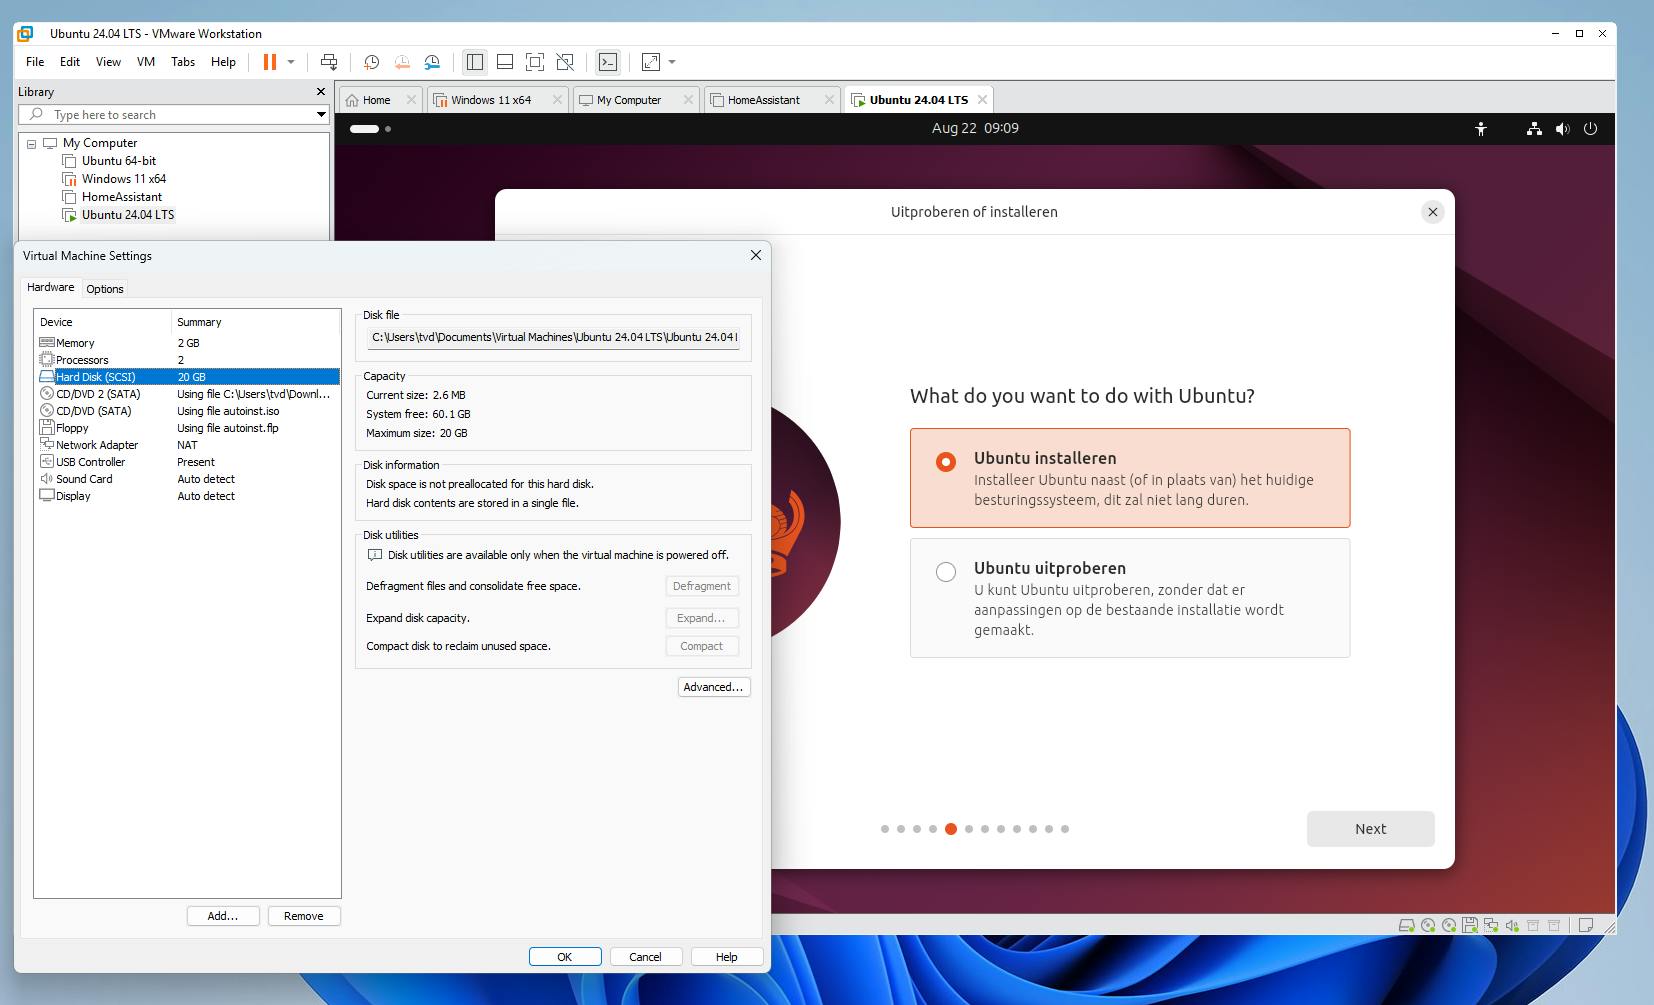Image resolution: width=1654 pixels, height=1005 pixels.
Task: Select USB Controller in the device list
Action: click(x=188, y=462)
